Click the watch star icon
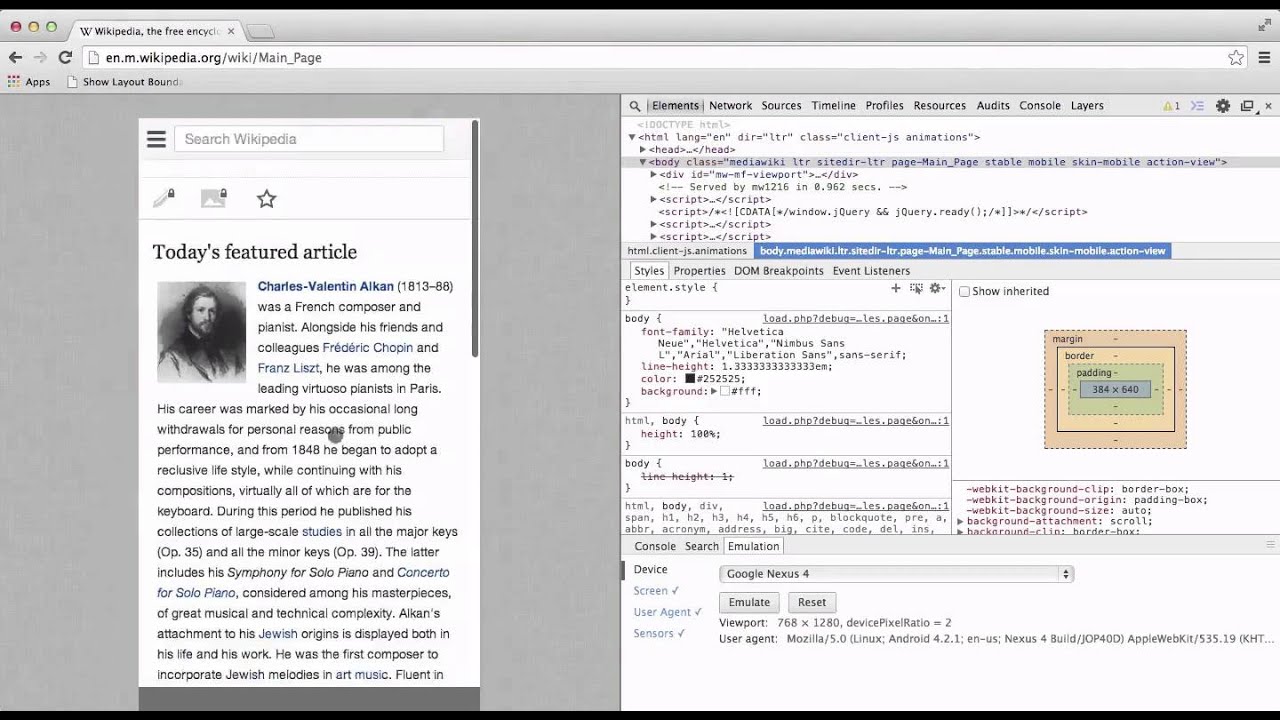Image resolution: width=1280 pixels, height=720 pixels. 266,199
